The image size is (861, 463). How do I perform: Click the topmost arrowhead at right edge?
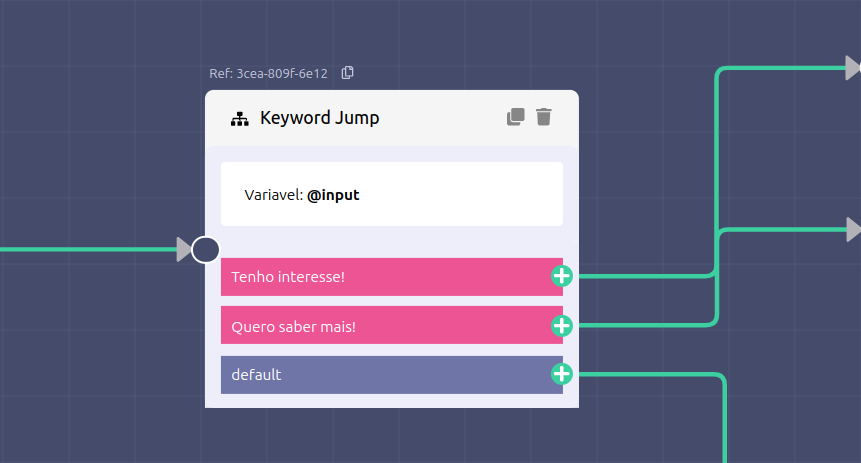point(852,68)
